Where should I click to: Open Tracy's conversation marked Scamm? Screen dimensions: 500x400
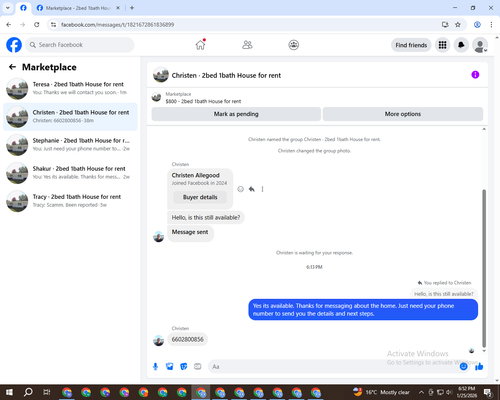tap(70, 201)
